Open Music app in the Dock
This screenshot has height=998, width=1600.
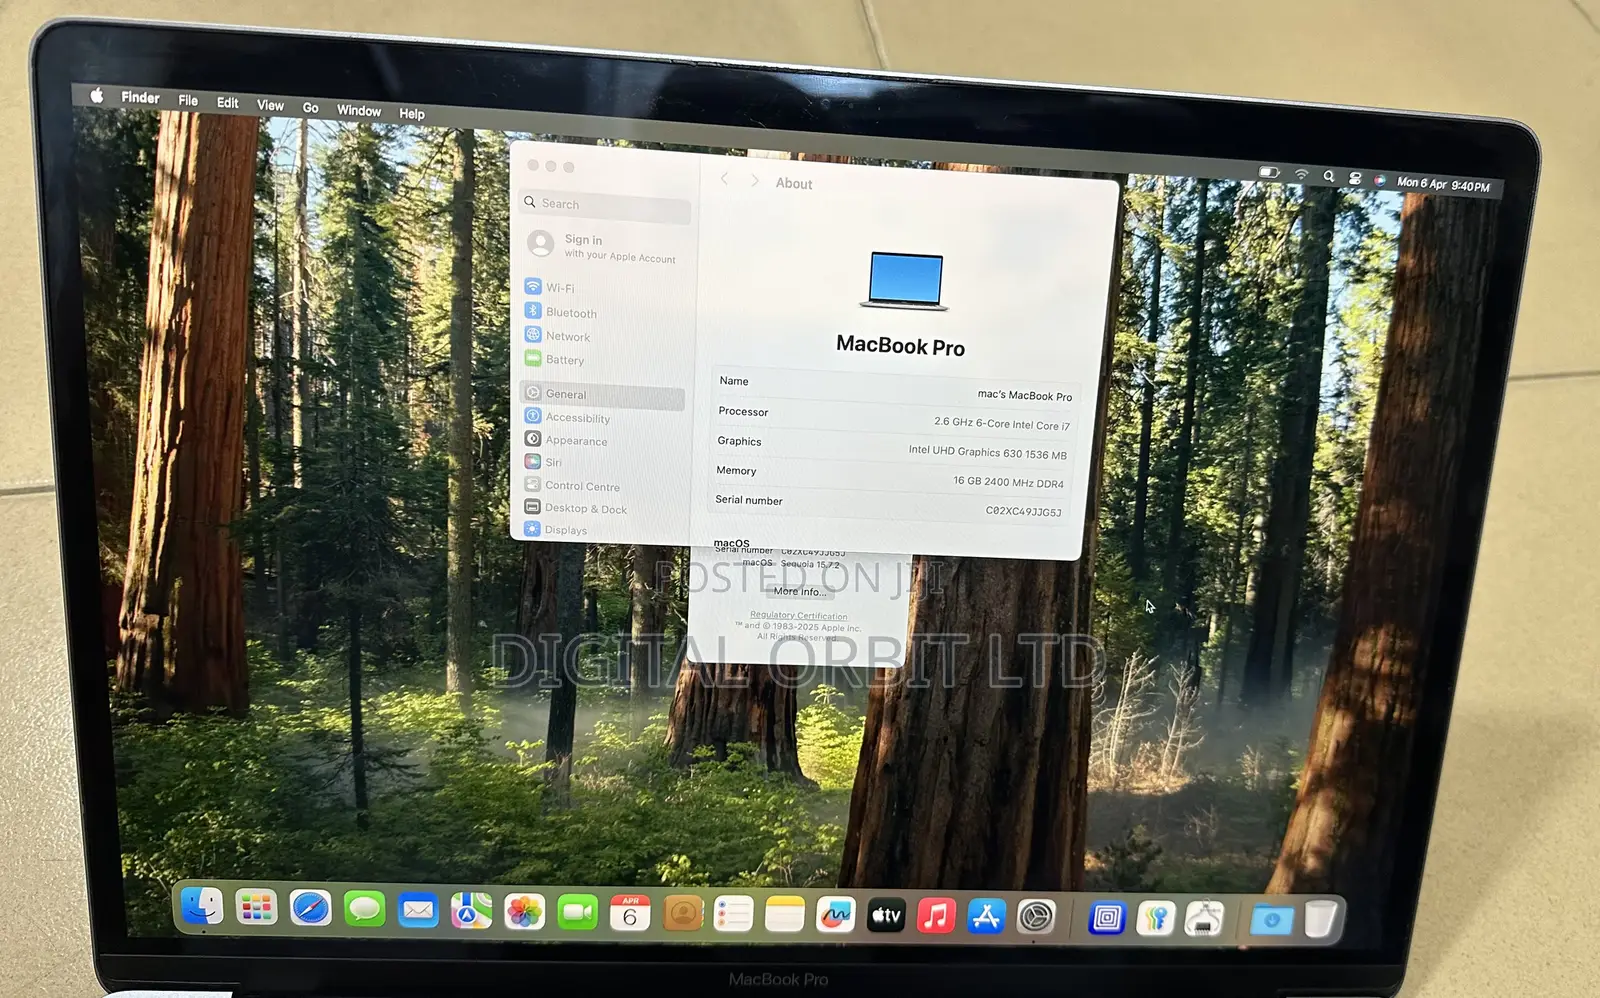click(936, 915)
